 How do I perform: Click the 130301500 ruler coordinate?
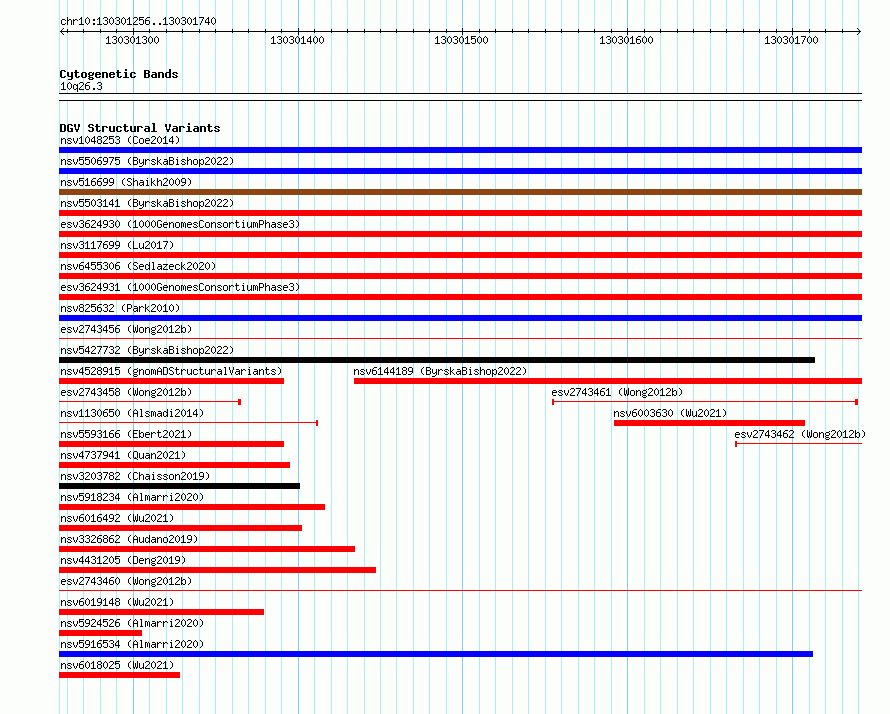461,40
